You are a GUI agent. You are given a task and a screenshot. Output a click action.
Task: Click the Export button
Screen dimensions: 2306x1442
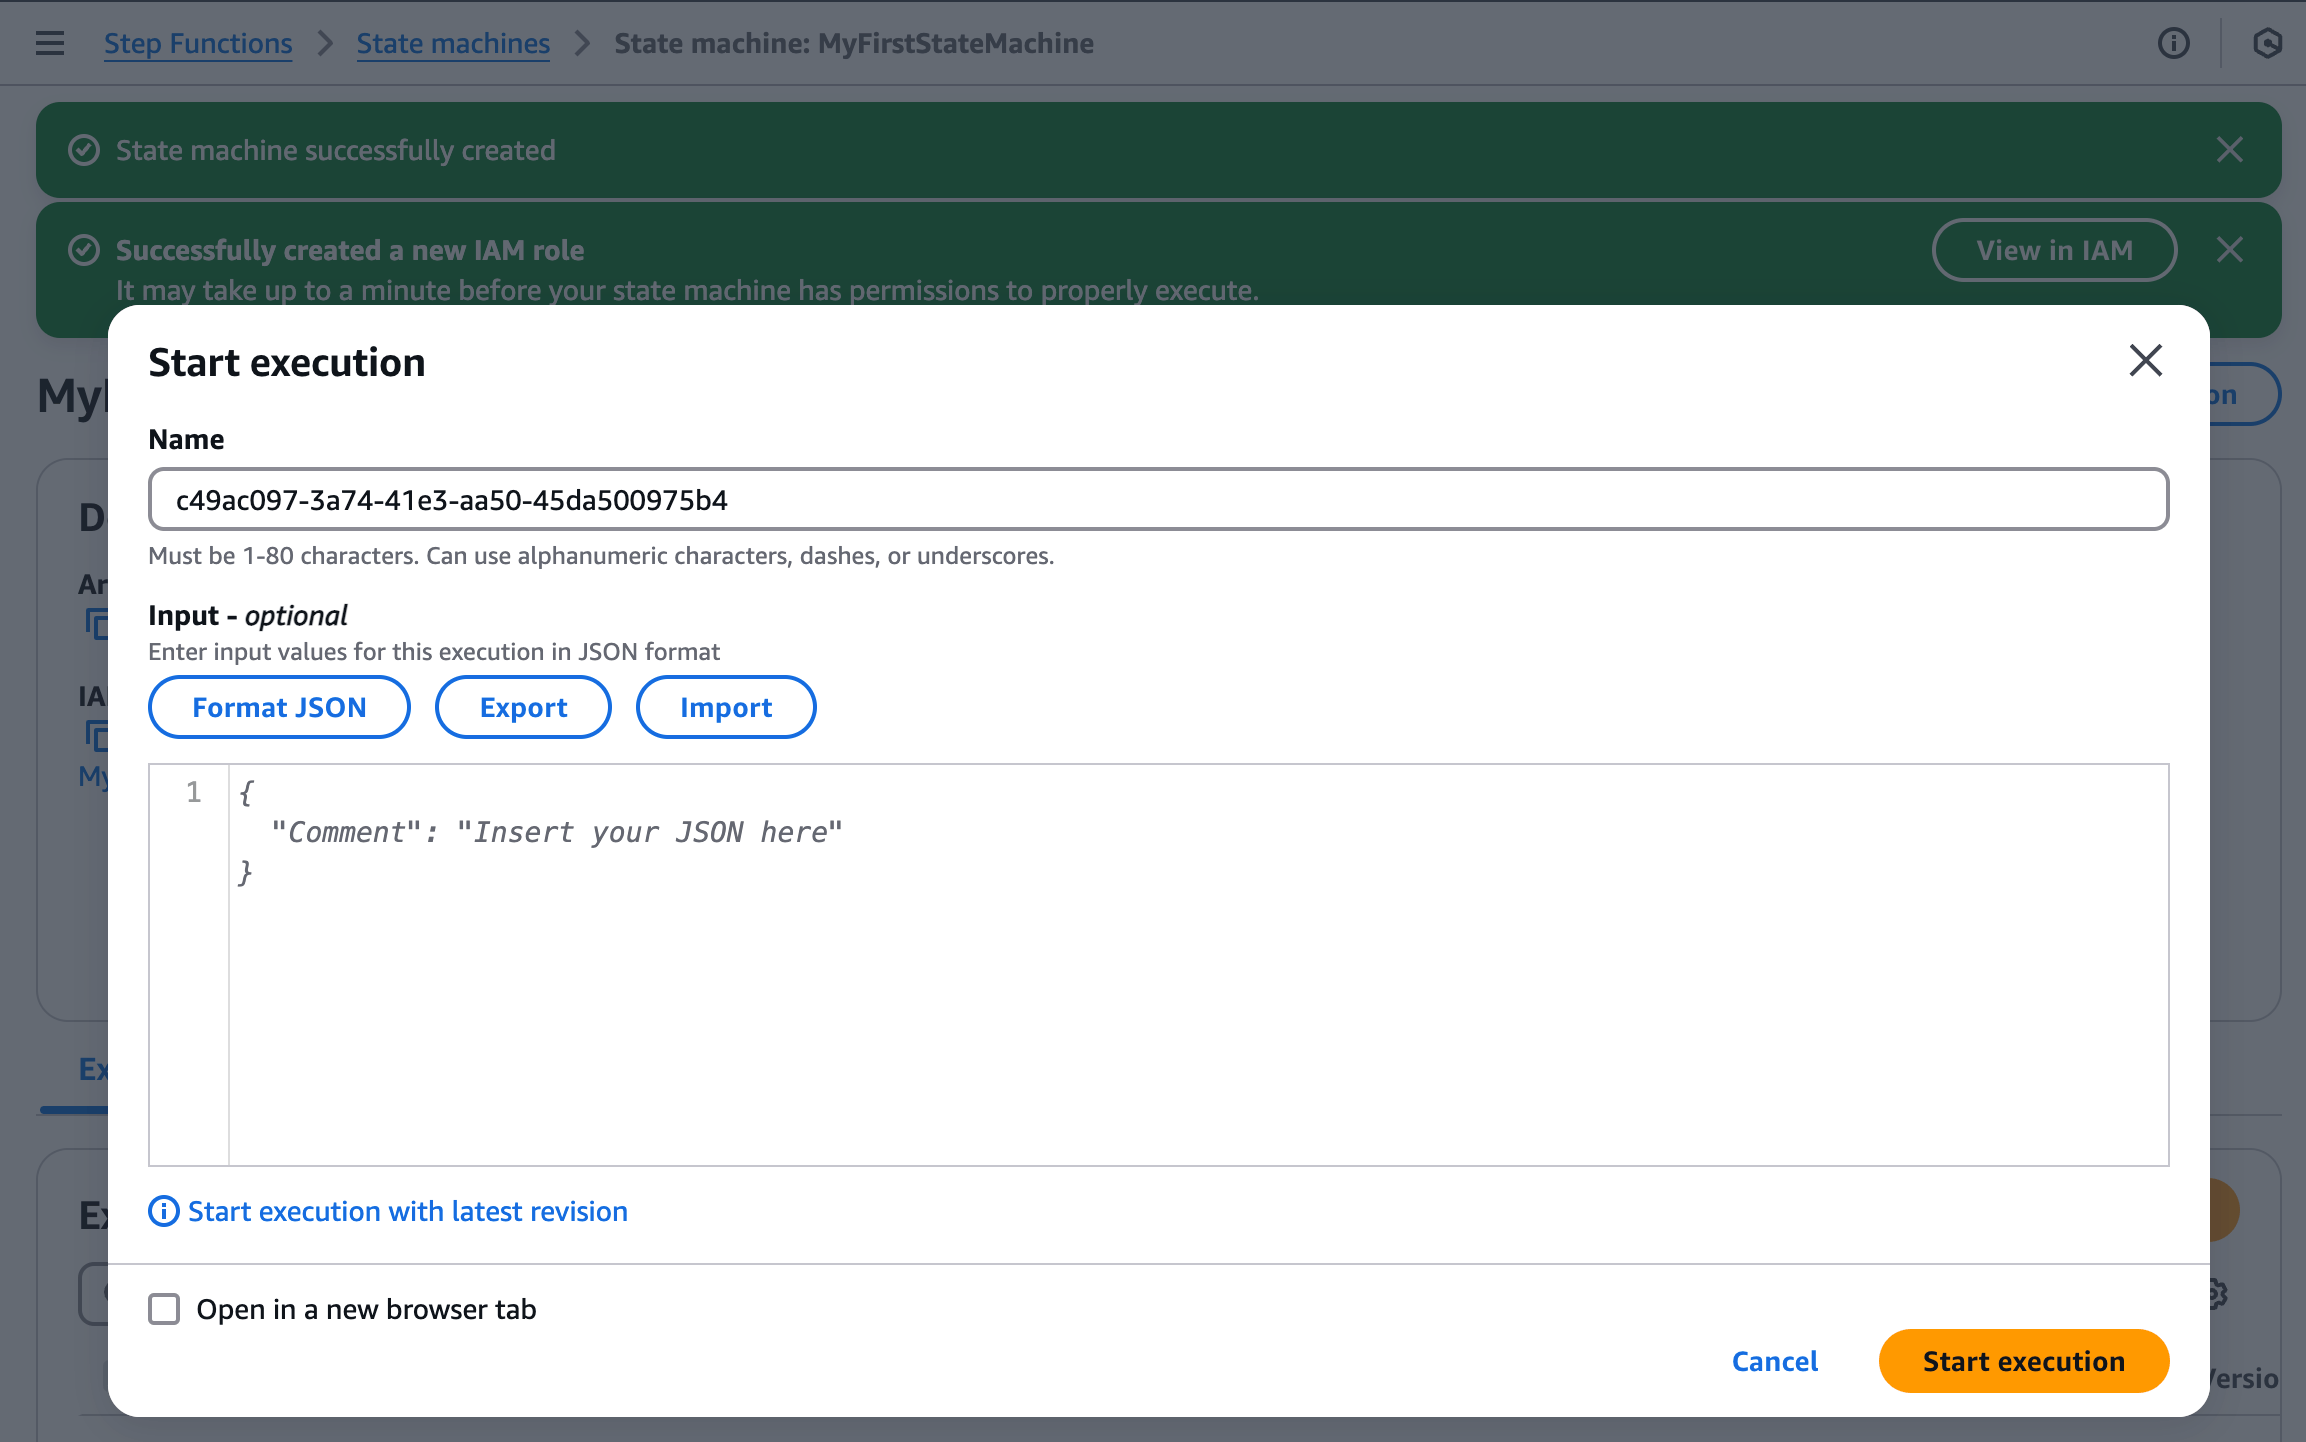tap(522, 706)
